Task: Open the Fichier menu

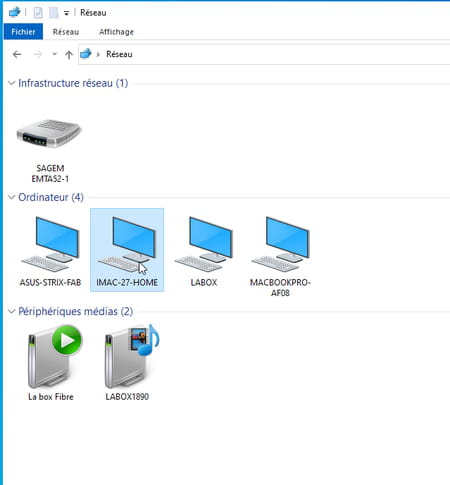Action: (x=23, y=32)
